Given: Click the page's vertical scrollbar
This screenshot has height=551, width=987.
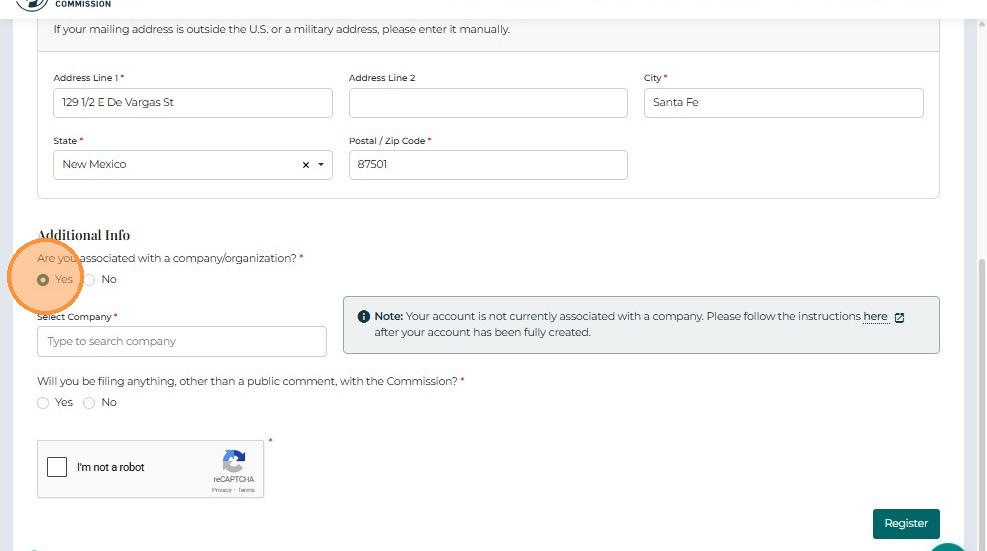Looking at the screenshot, I should coord(980,400).
